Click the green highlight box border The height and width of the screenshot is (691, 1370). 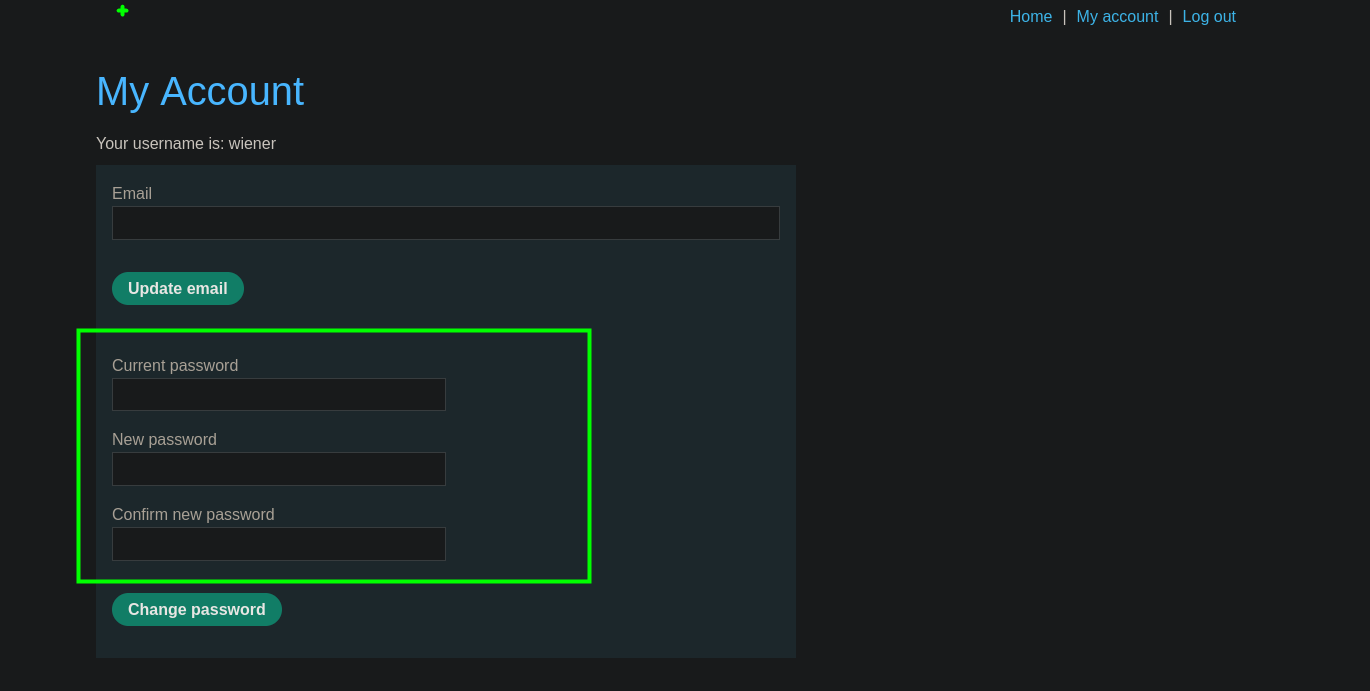(x=589, y=455)
